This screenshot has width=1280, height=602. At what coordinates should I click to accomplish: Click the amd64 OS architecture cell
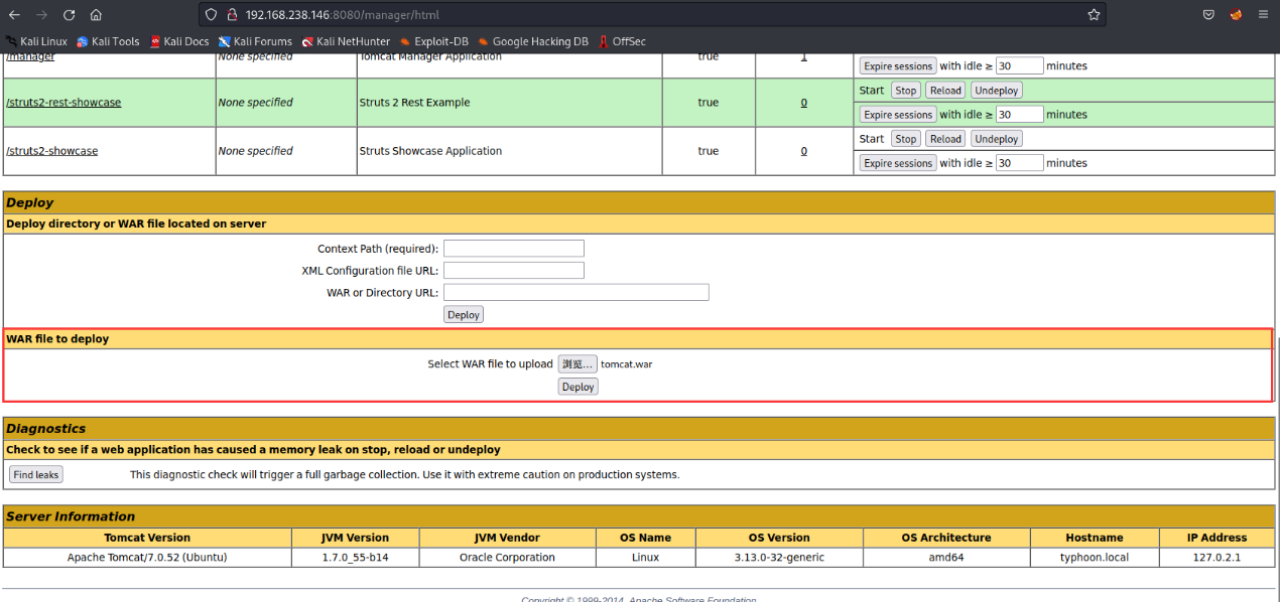click(944, 557)
